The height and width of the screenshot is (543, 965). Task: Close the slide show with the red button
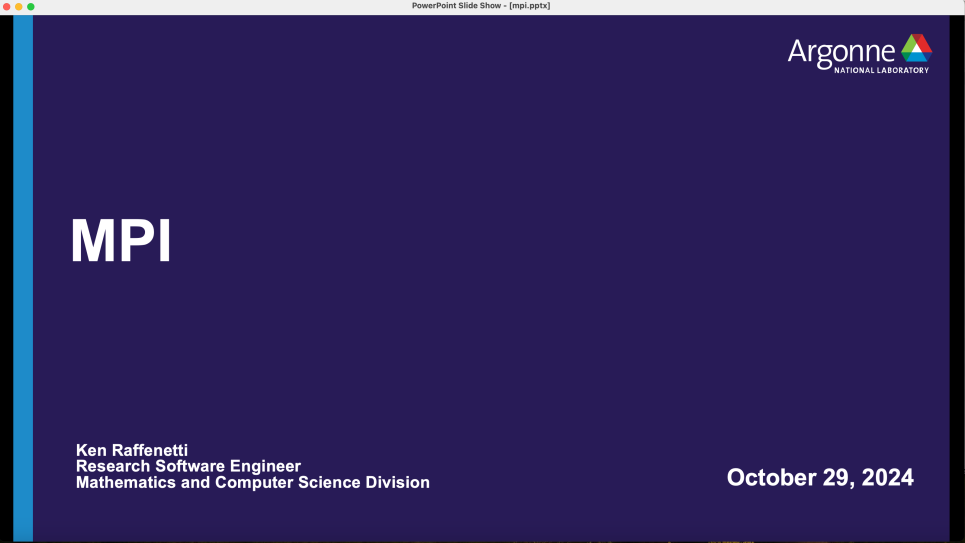tap(6, 6)
